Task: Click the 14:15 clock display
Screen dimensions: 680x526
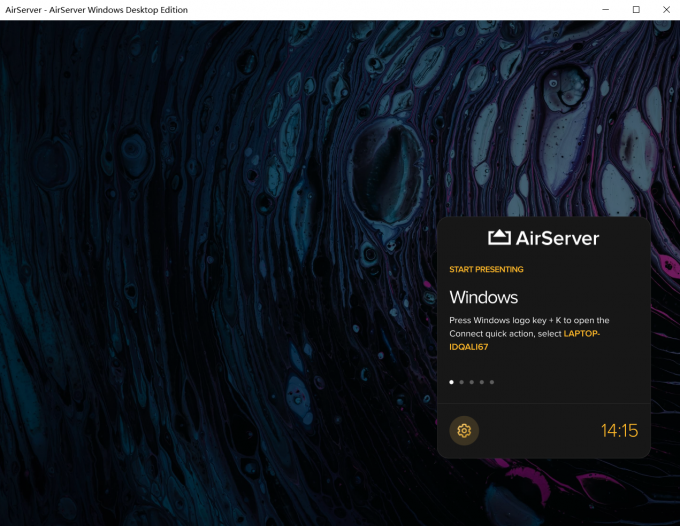Action: [x=619, y=431]
